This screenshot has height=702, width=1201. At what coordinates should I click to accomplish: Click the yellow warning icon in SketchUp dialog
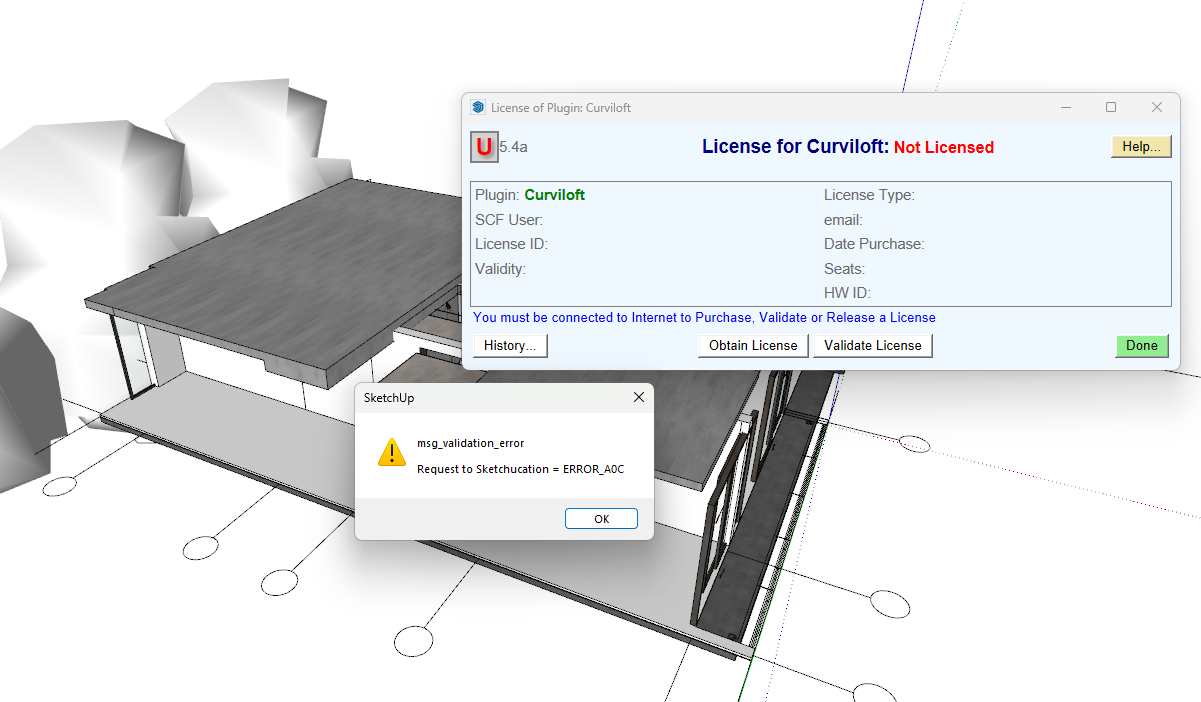click(x=391, y=452)
